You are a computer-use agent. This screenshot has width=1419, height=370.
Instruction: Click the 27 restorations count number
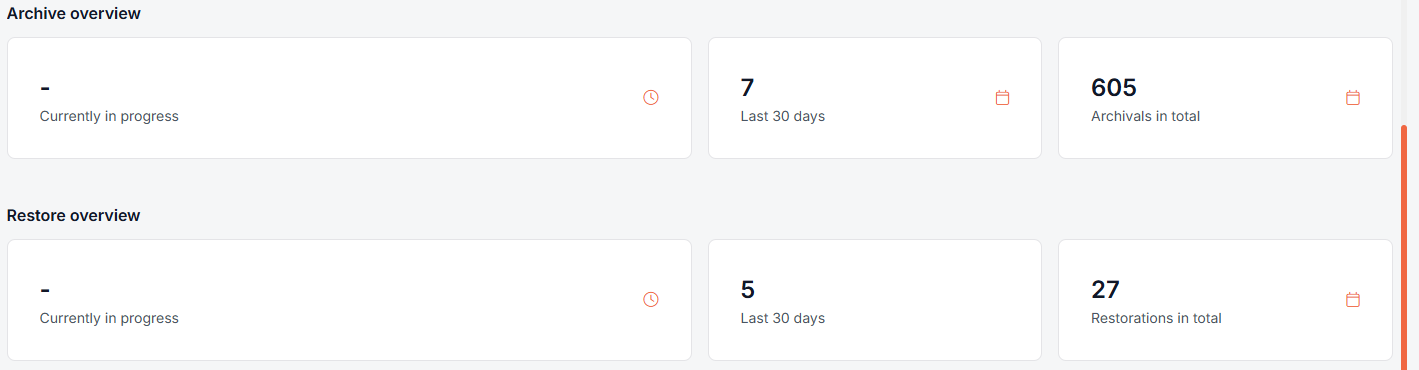coord(1105,290)
